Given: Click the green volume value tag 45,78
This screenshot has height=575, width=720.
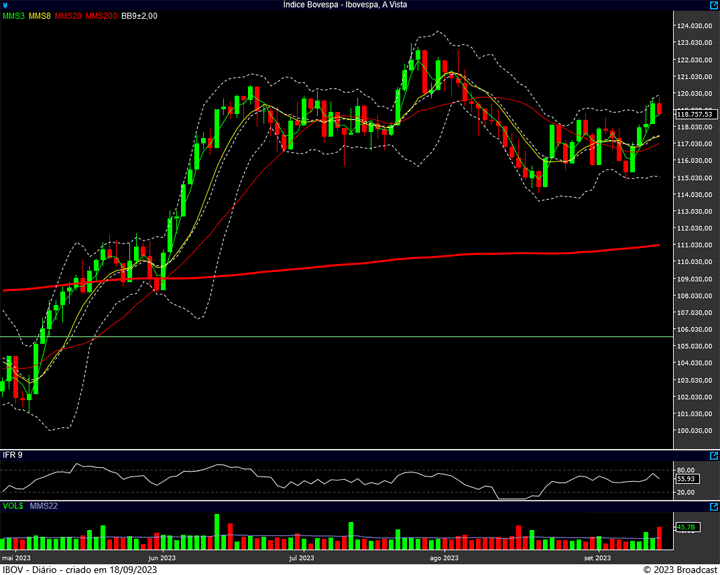Looking at the screenshot, I should 685,527.
